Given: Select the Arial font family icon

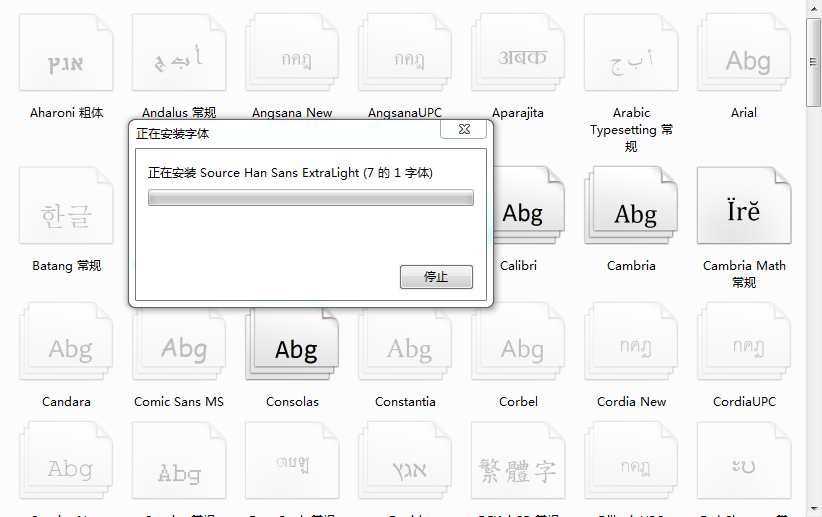Looking at the screenshot, I should point(744,52).
